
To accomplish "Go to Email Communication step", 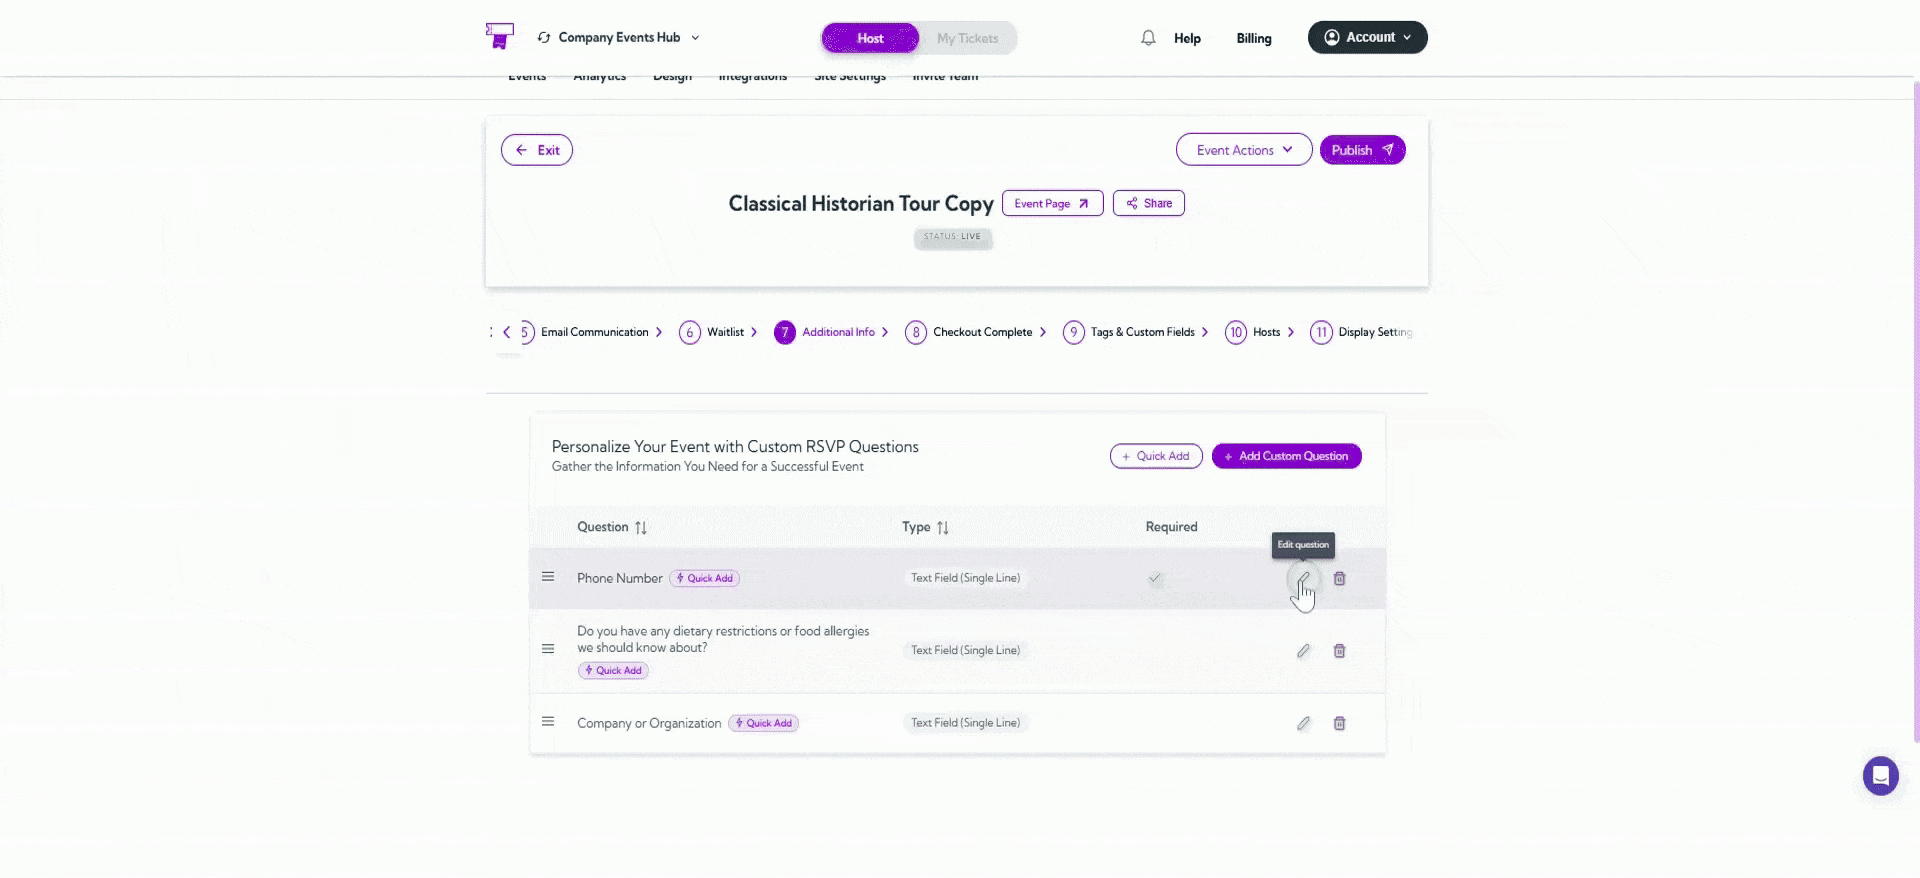I will pos(595,332).
